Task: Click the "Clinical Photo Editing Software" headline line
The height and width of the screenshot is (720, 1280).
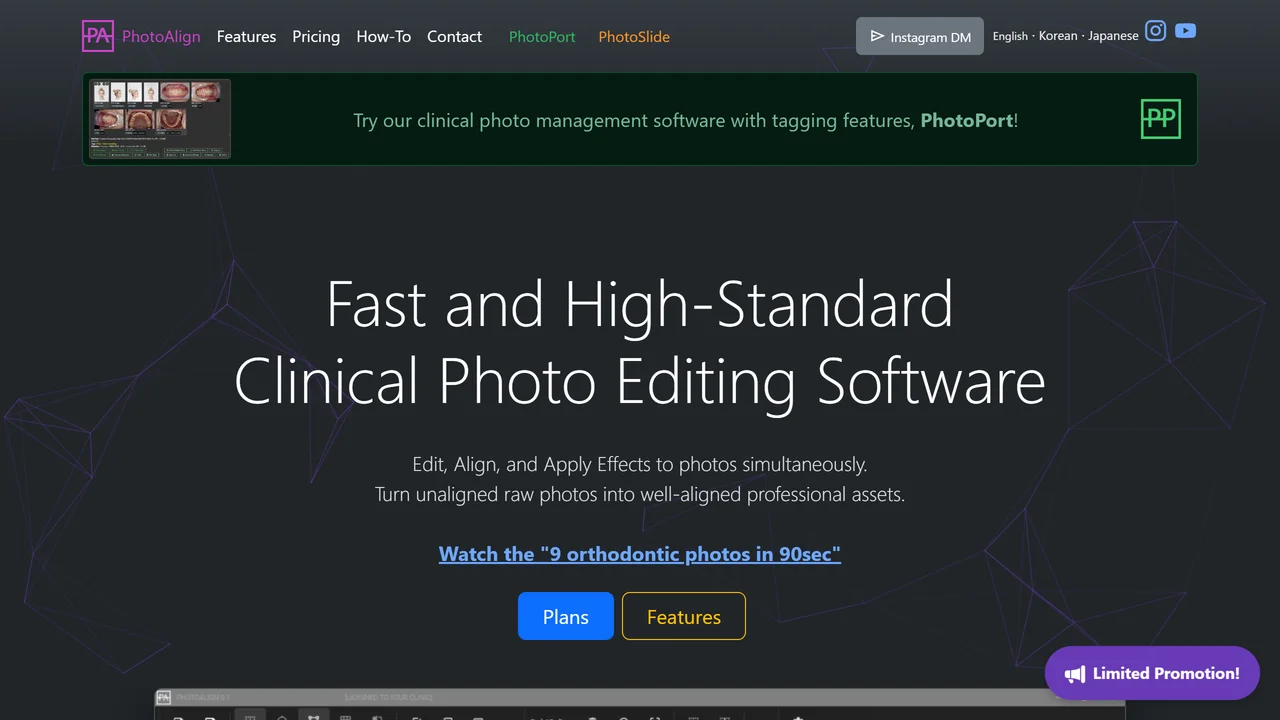Action: (640, 381)
